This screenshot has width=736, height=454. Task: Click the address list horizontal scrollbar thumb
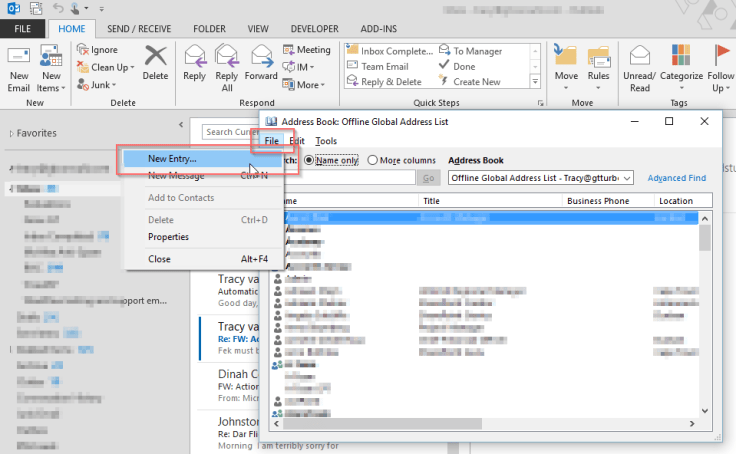click(382, 423)
